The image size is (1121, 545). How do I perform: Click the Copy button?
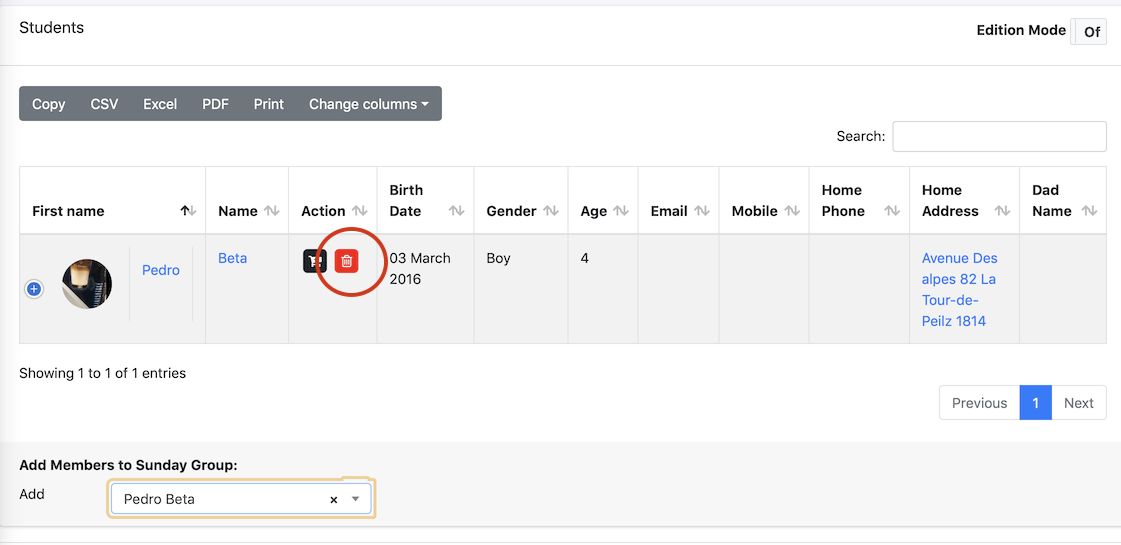click(x=49, y=104)
